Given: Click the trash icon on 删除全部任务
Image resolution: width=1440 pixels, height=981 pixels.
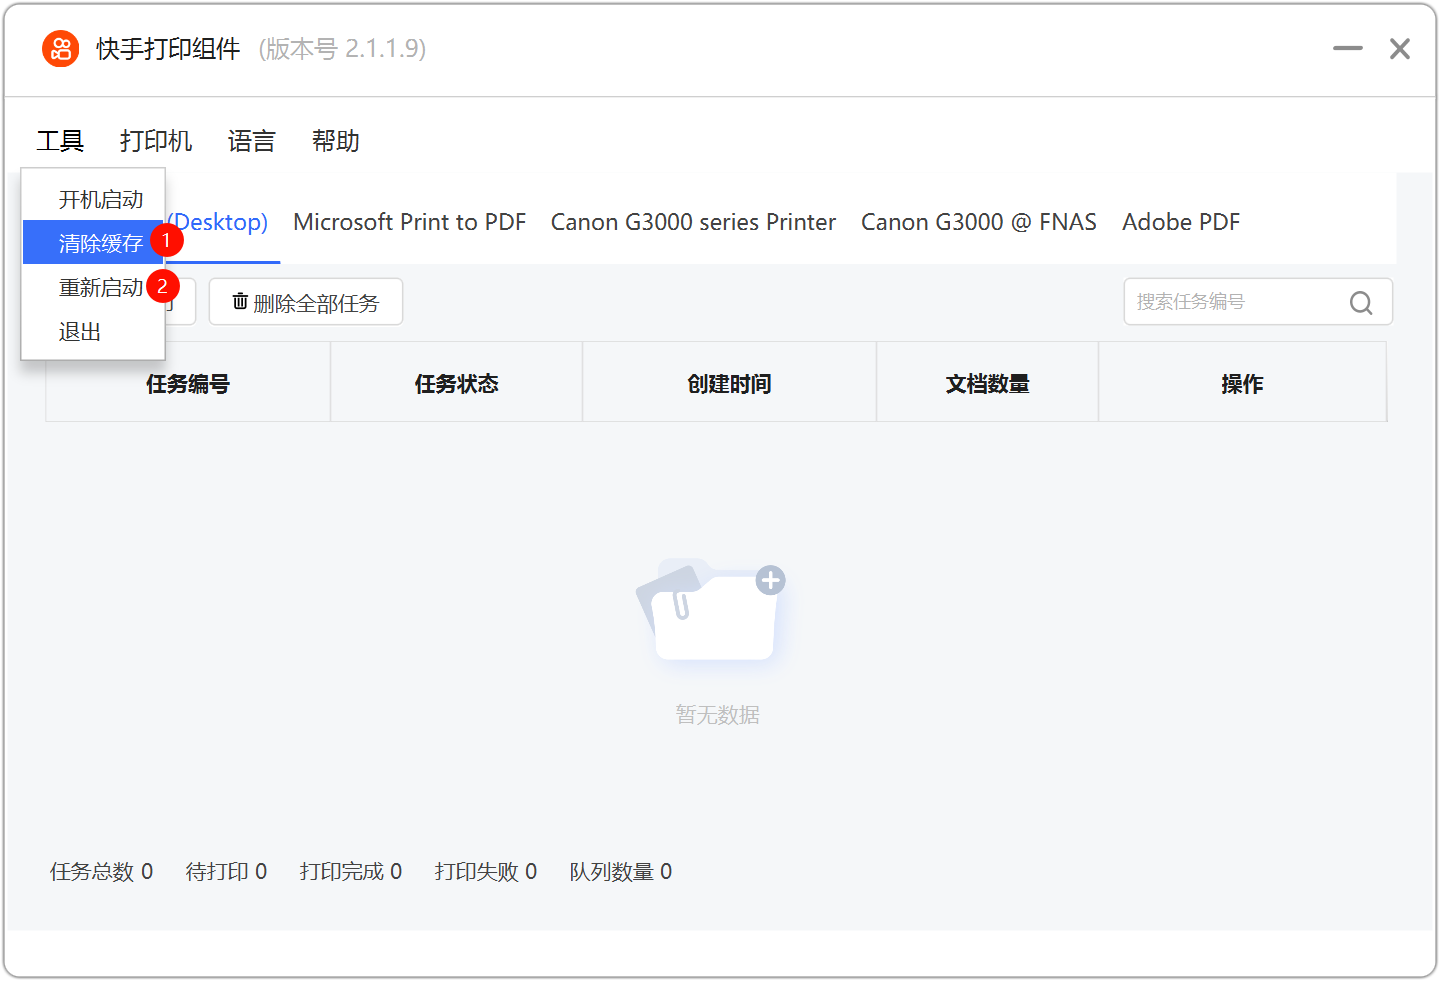Looking at the screenshot, I should [240, 301].
